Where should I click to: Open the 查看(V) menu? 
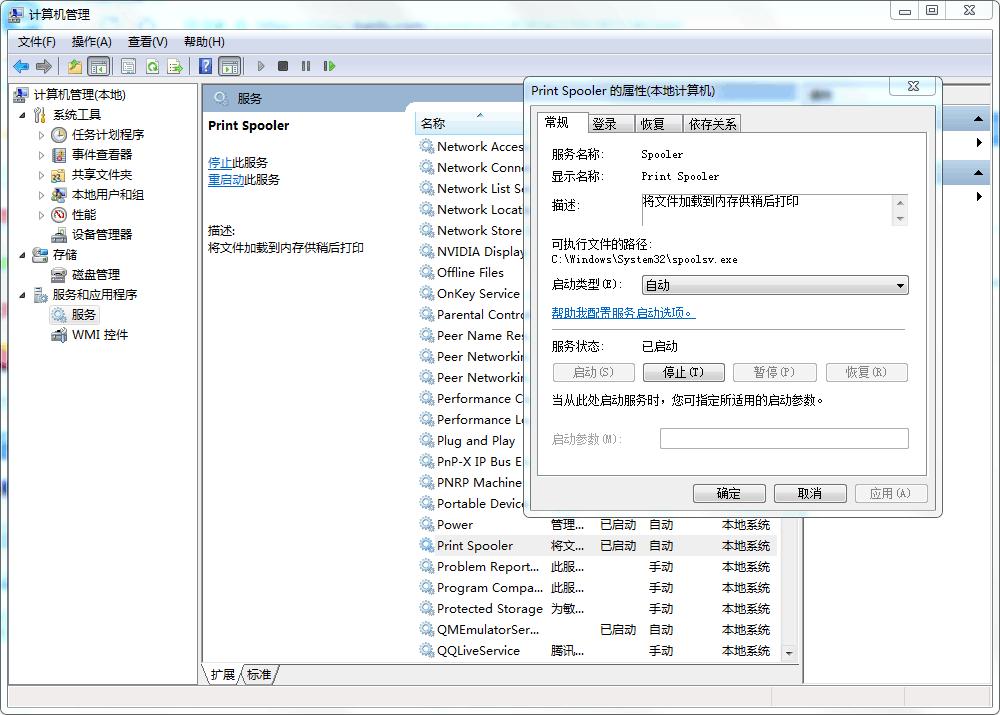point(146,41)
